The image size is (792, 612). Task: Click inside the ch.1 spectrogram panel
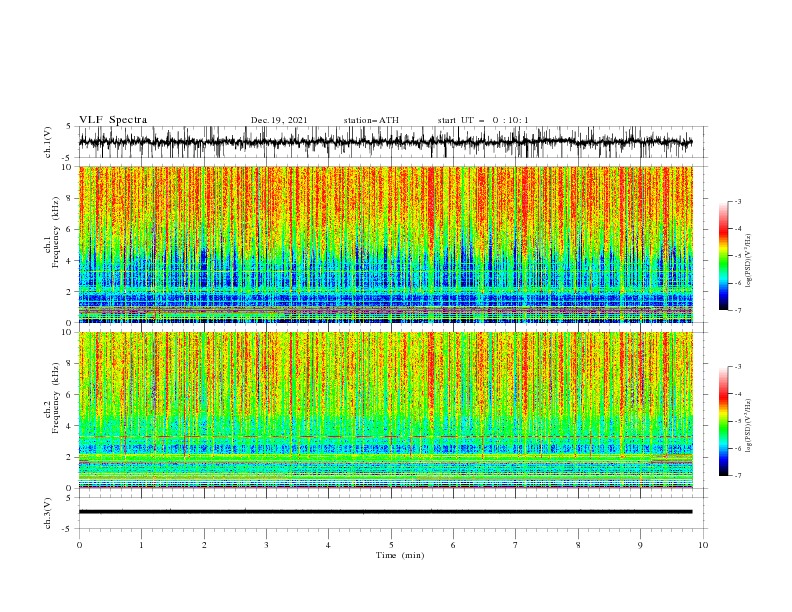click(385, 244)
